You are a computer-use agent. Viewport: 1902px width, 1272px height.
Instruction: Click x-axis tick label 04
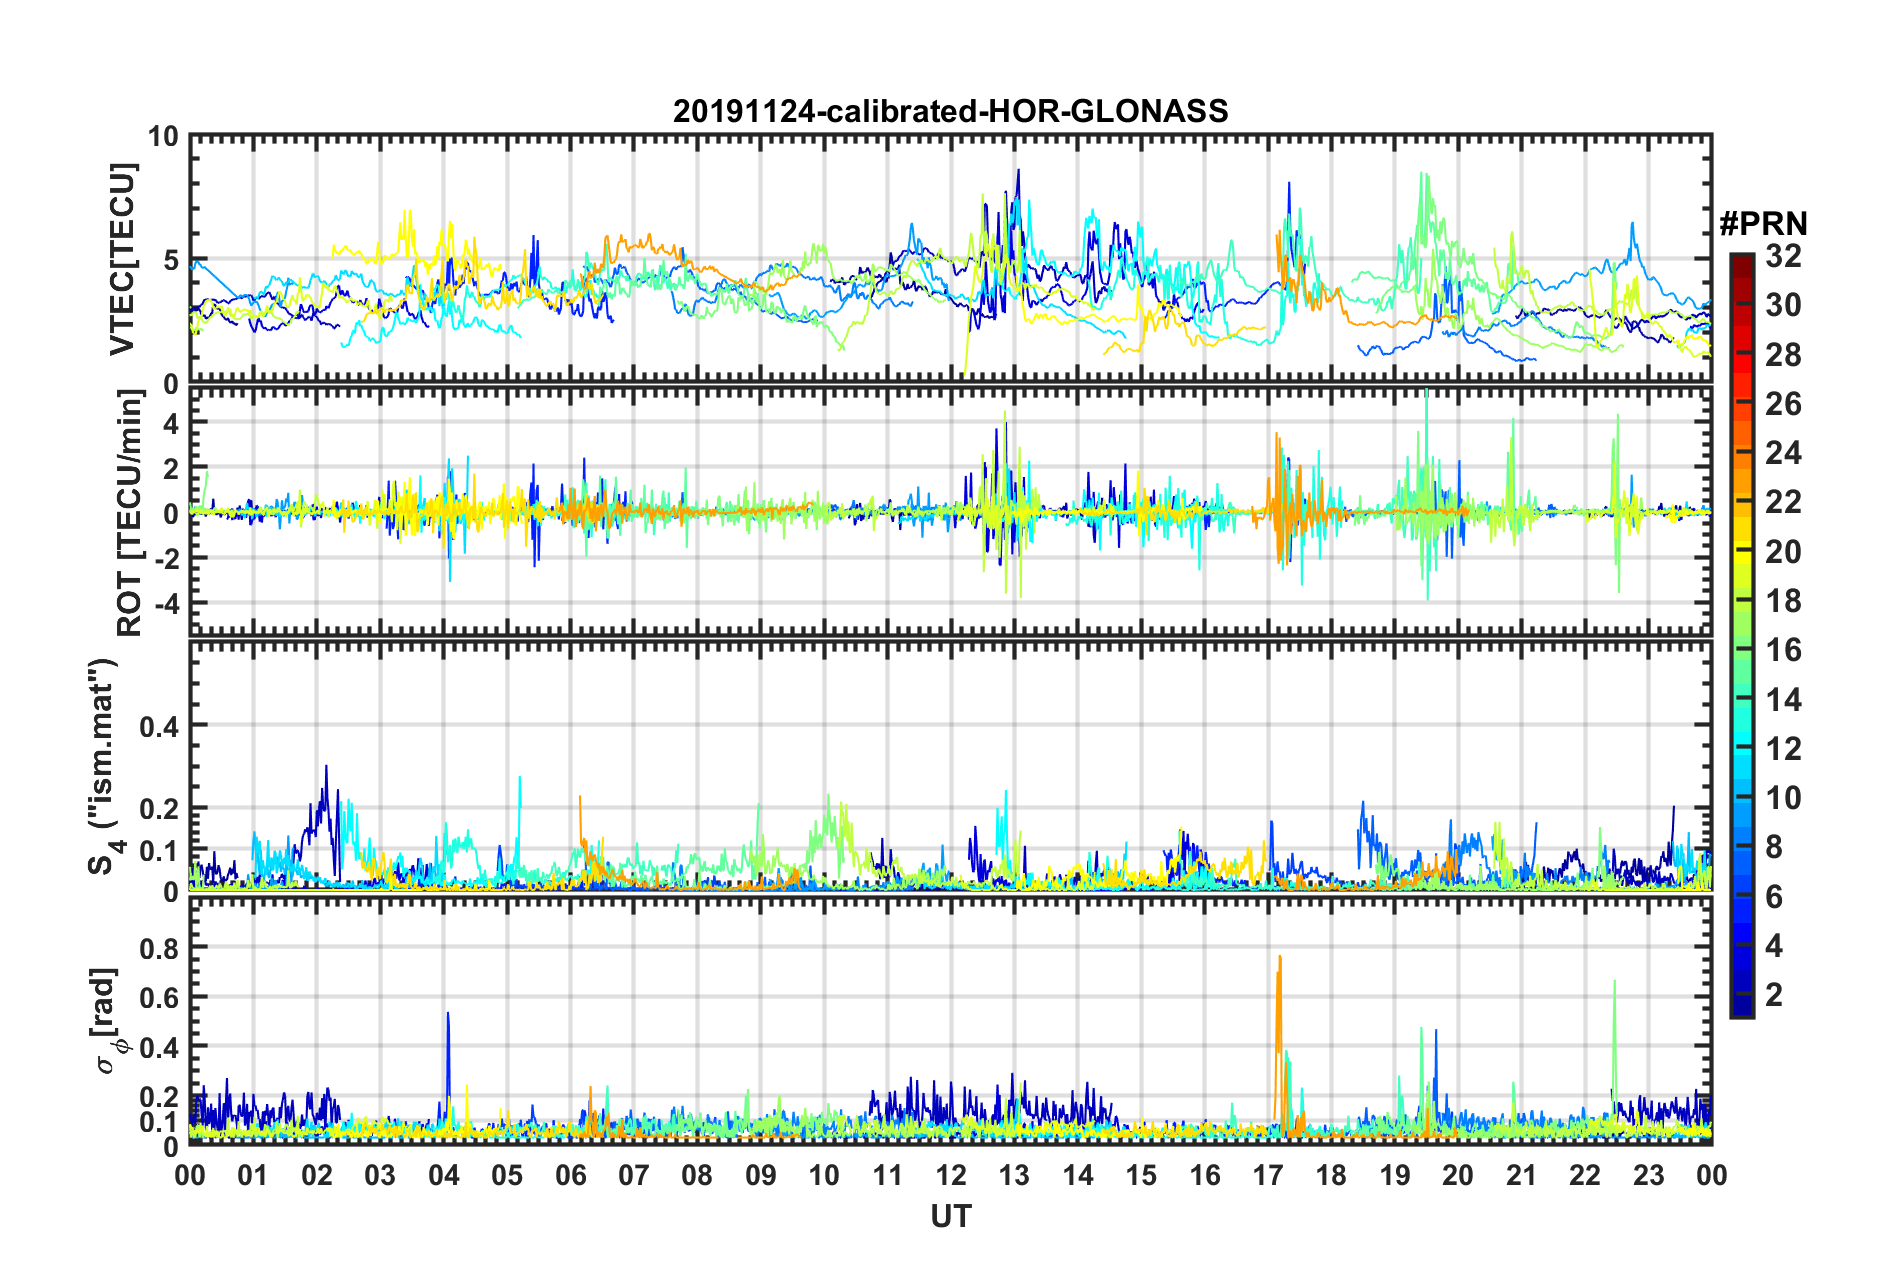pos(444,1175)
